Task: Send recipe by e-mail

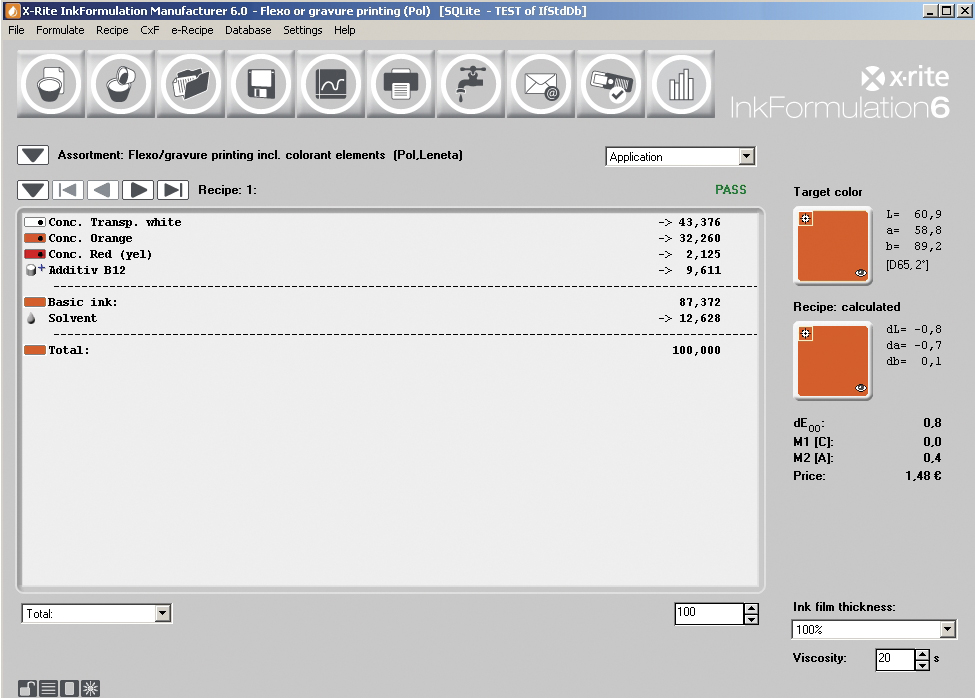Action: pyautogui.click(x=540, y=84)
